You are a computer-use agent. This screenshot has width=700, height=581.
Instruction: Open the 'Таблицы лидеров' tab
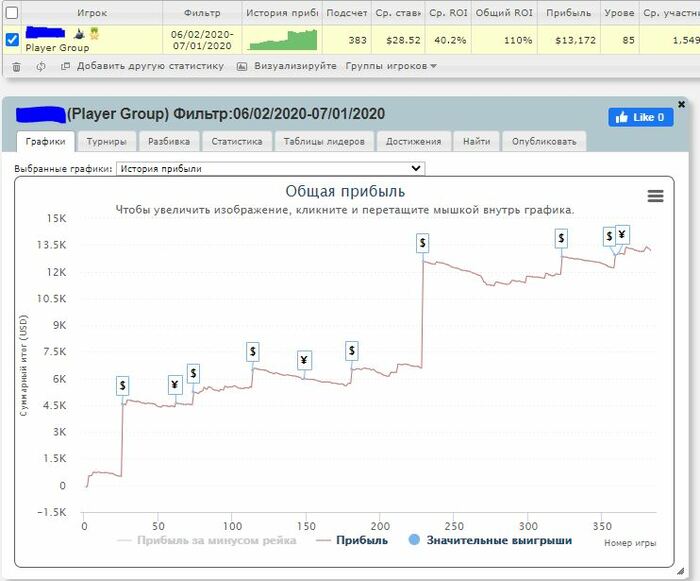point(324,142)
